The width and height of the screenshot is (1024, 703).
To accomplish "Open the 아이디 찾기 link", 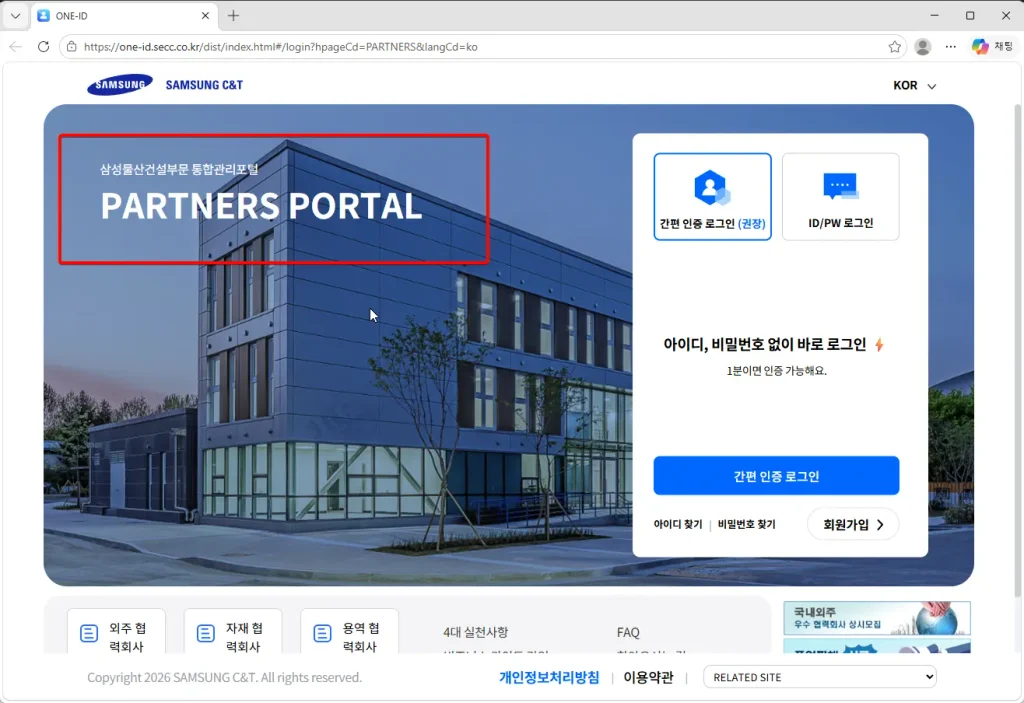I will pos(678,524).
